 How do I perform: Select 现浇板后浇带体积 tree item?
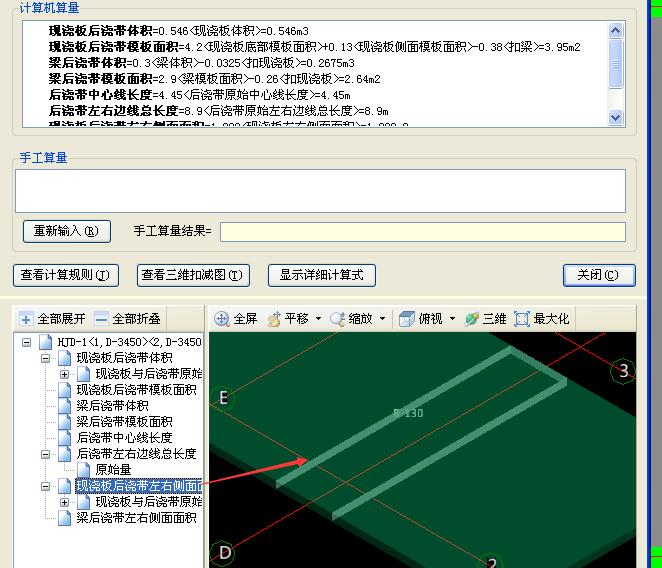pos(124,358)
